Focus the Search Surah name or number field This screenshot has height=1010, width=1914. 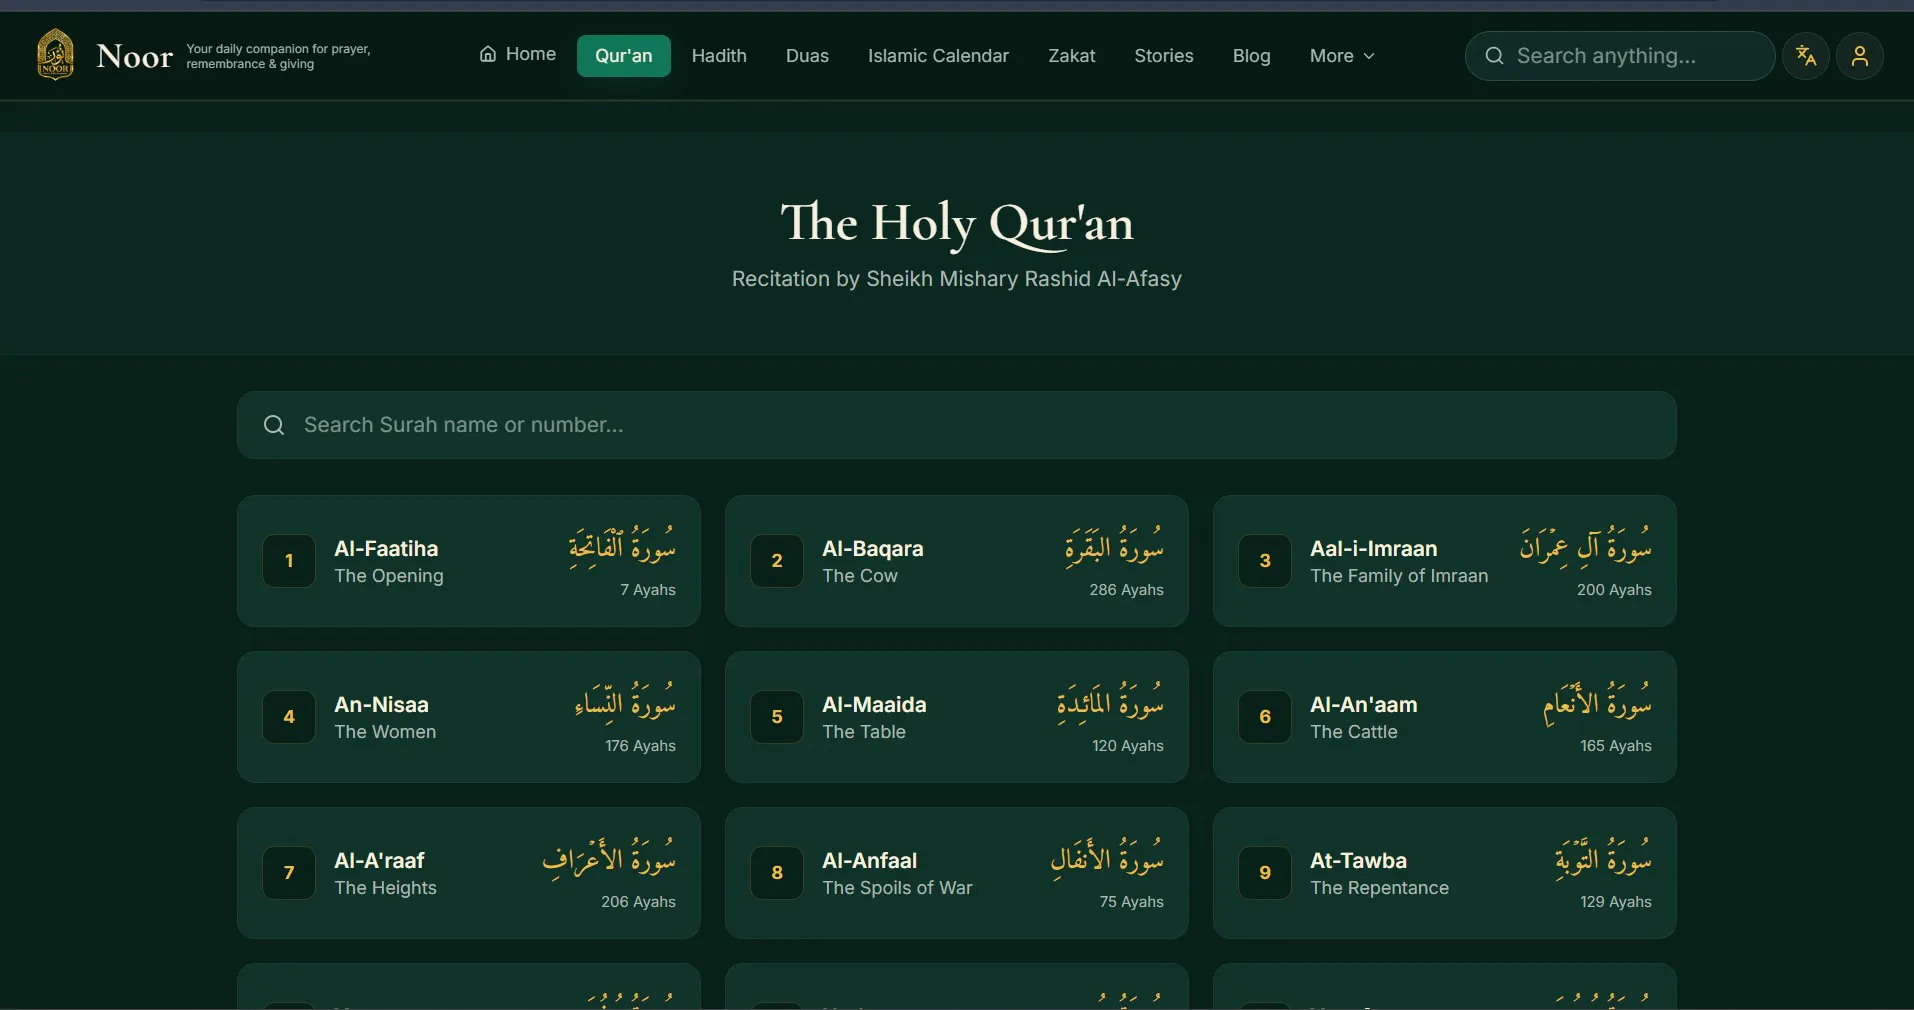point(956,425)
